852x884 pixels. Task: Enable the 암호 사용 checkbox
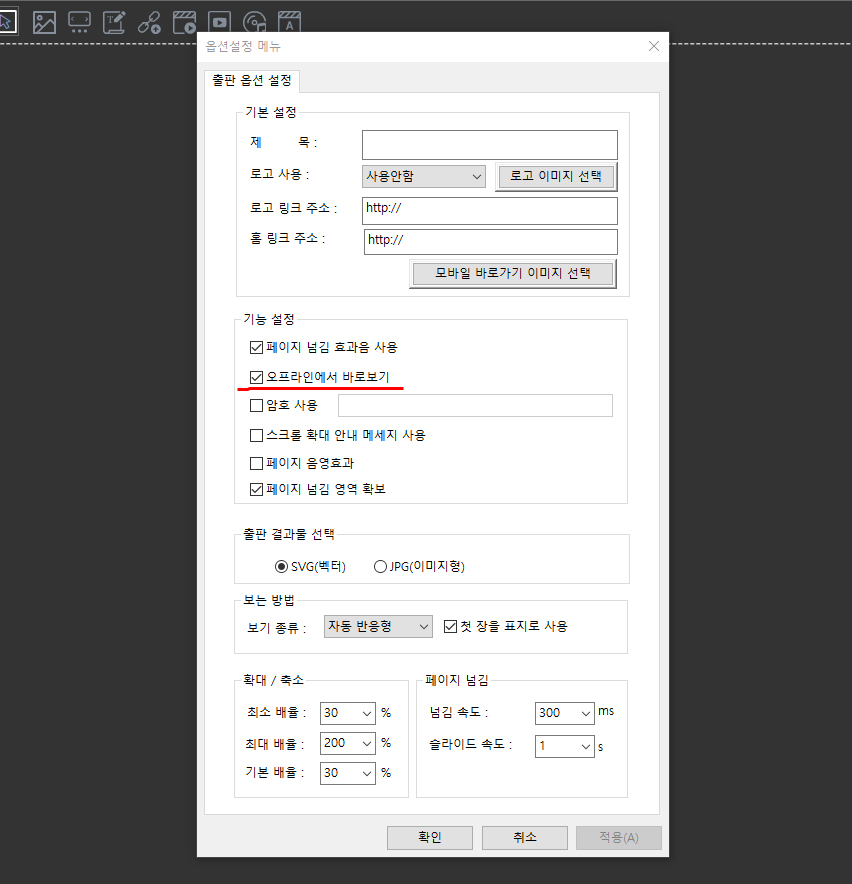pyautogui.click(x=256, y=406)
